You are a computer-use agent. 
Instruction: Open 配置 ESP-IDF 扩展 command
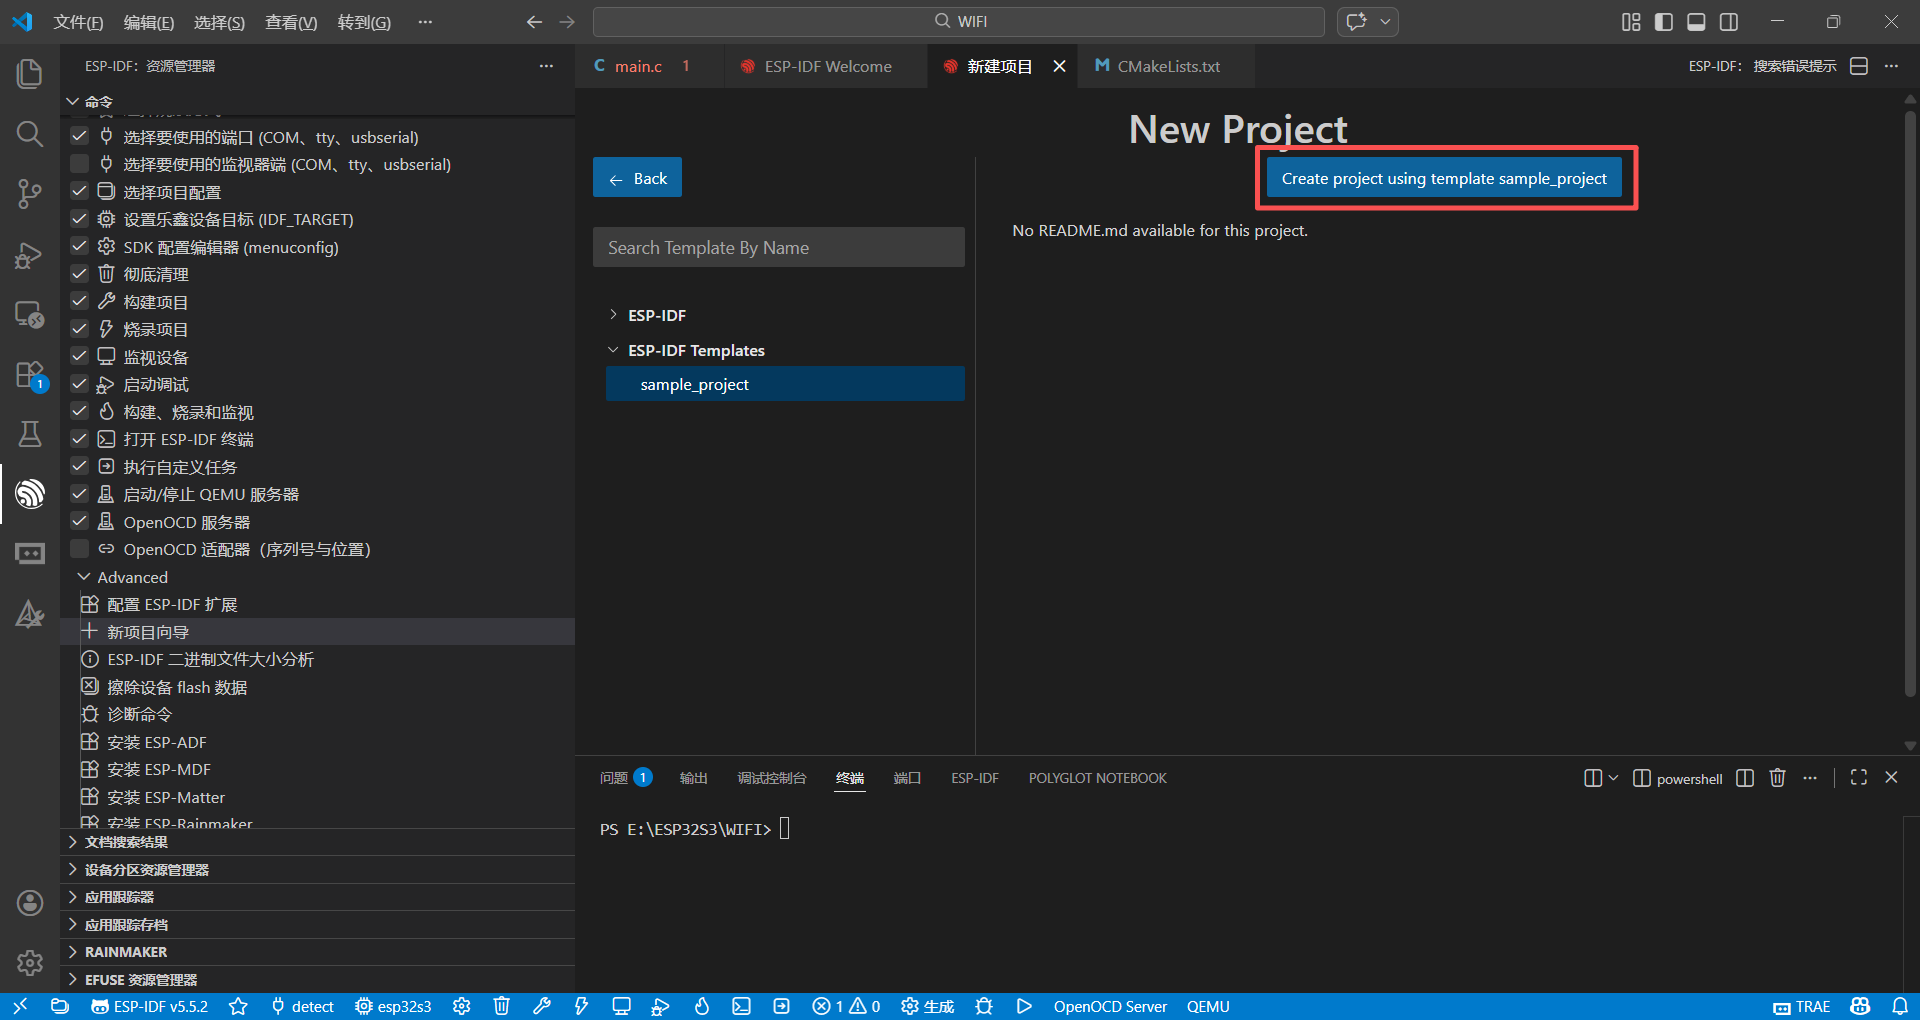pyautogui.click(x=318, y=604)
